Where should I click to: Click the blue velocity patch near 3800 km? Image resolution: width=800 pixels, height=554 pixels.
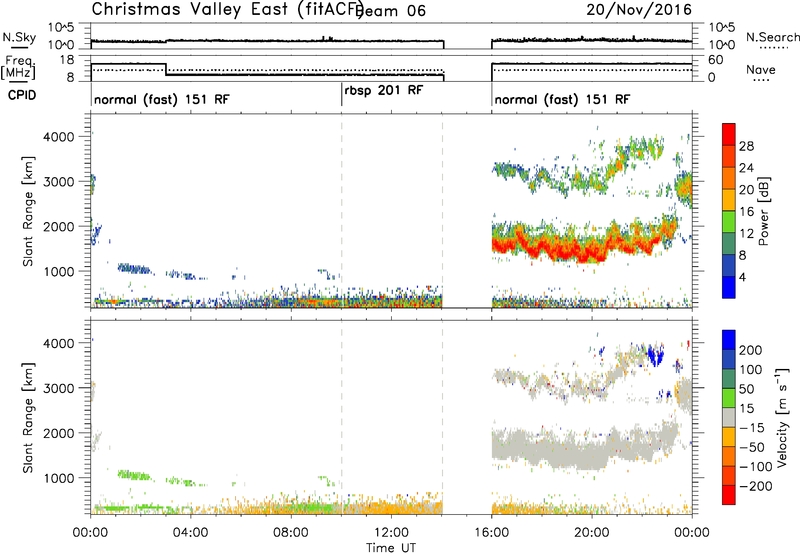(x=656, y=355)
